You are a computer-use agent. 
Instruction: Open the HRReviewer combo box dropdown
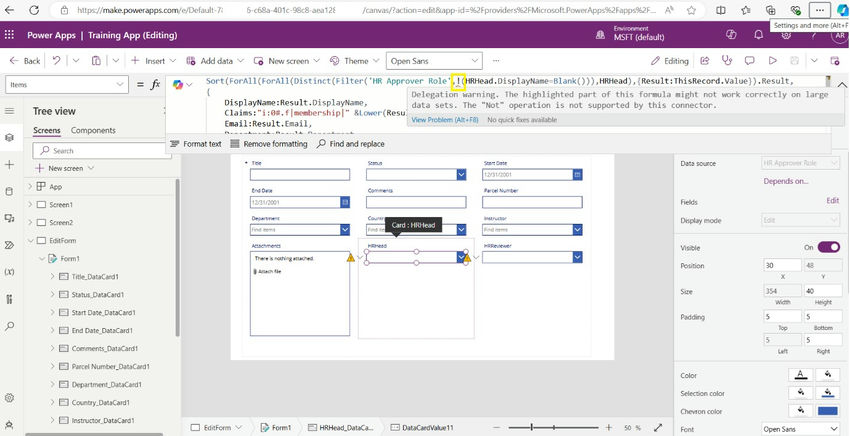(x=577, y=257)
